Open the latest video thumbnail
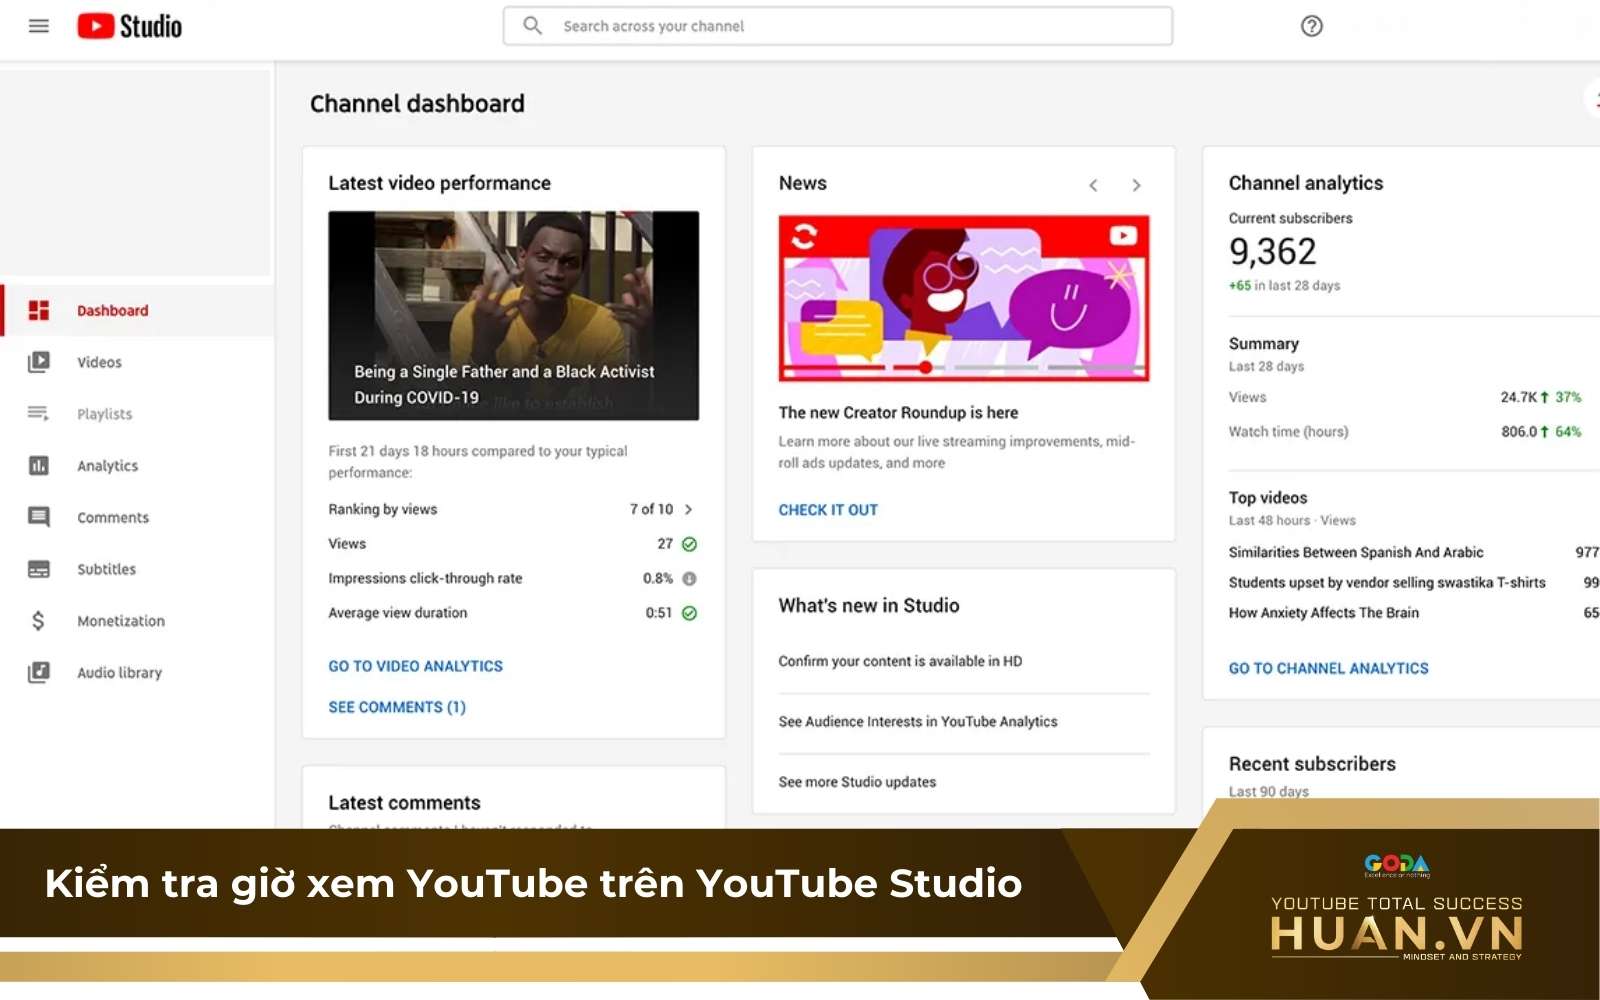The image size is (1600, 1000). click(x=513, y=315)
